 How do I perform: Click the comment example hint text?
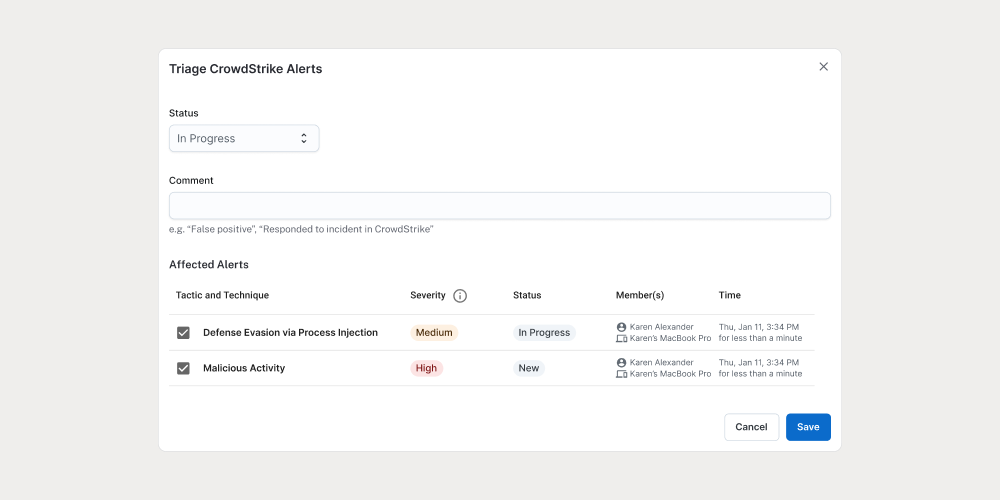[301, 230]
